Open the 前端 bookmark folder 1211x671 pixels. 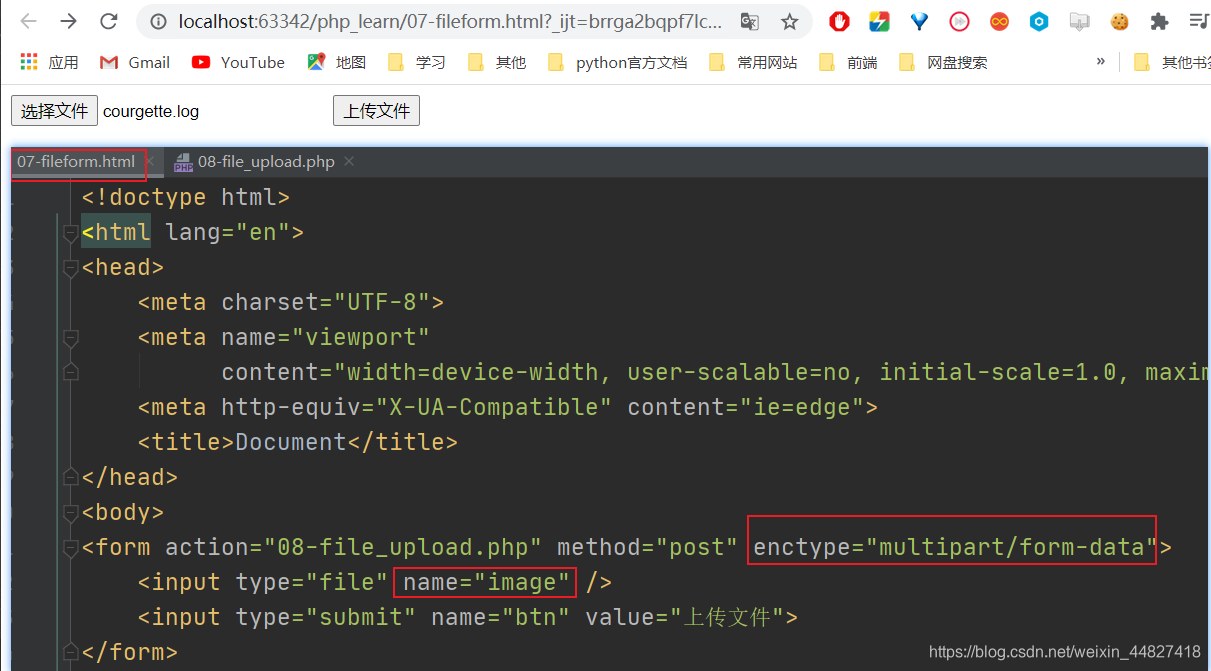(848, 62)
